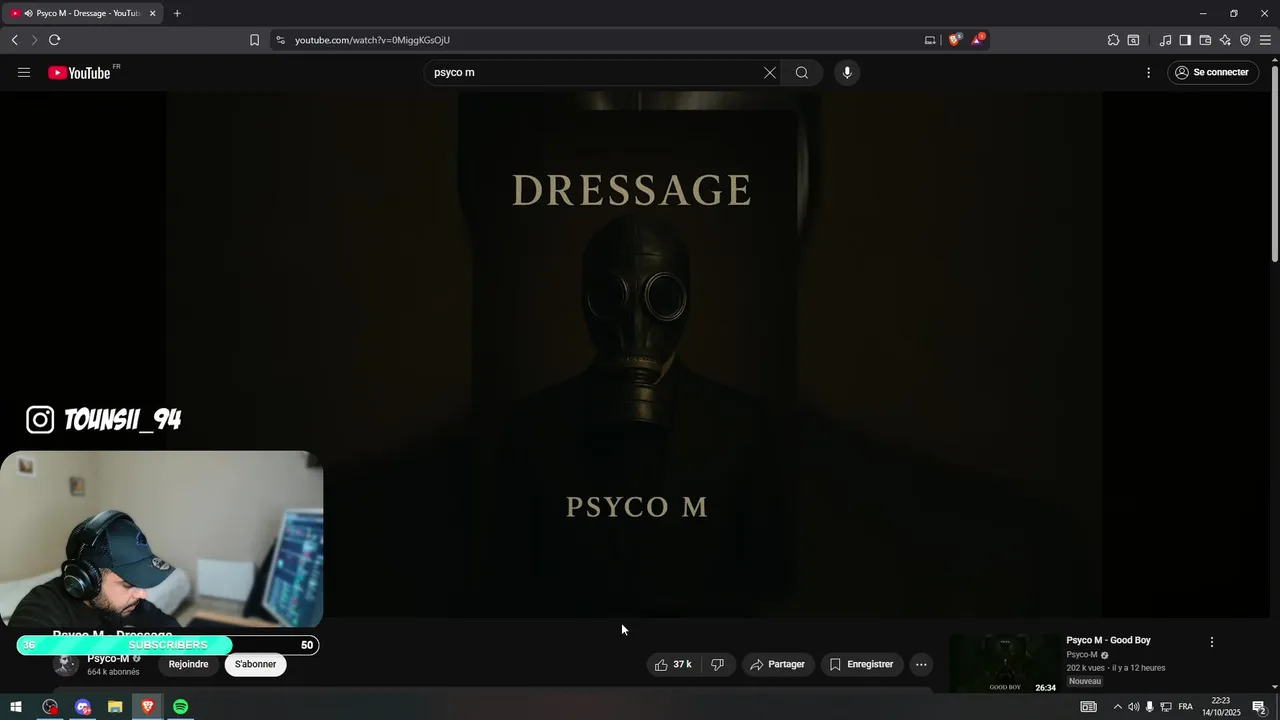Open search-tabs icon in browser toolbar
Viewport: 1280px width, 720px height.
[x=1133, y=40]
